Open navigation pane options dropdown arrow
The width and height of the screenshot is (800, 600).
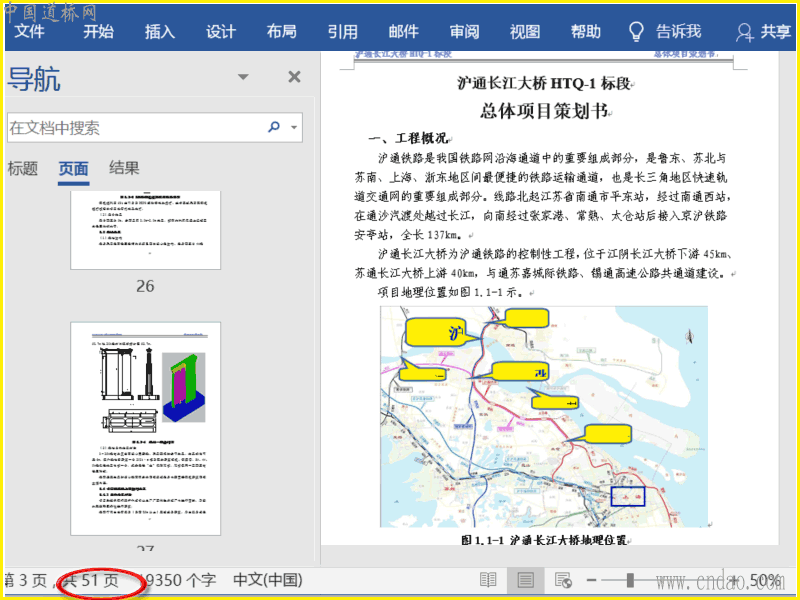click(243, 78)
